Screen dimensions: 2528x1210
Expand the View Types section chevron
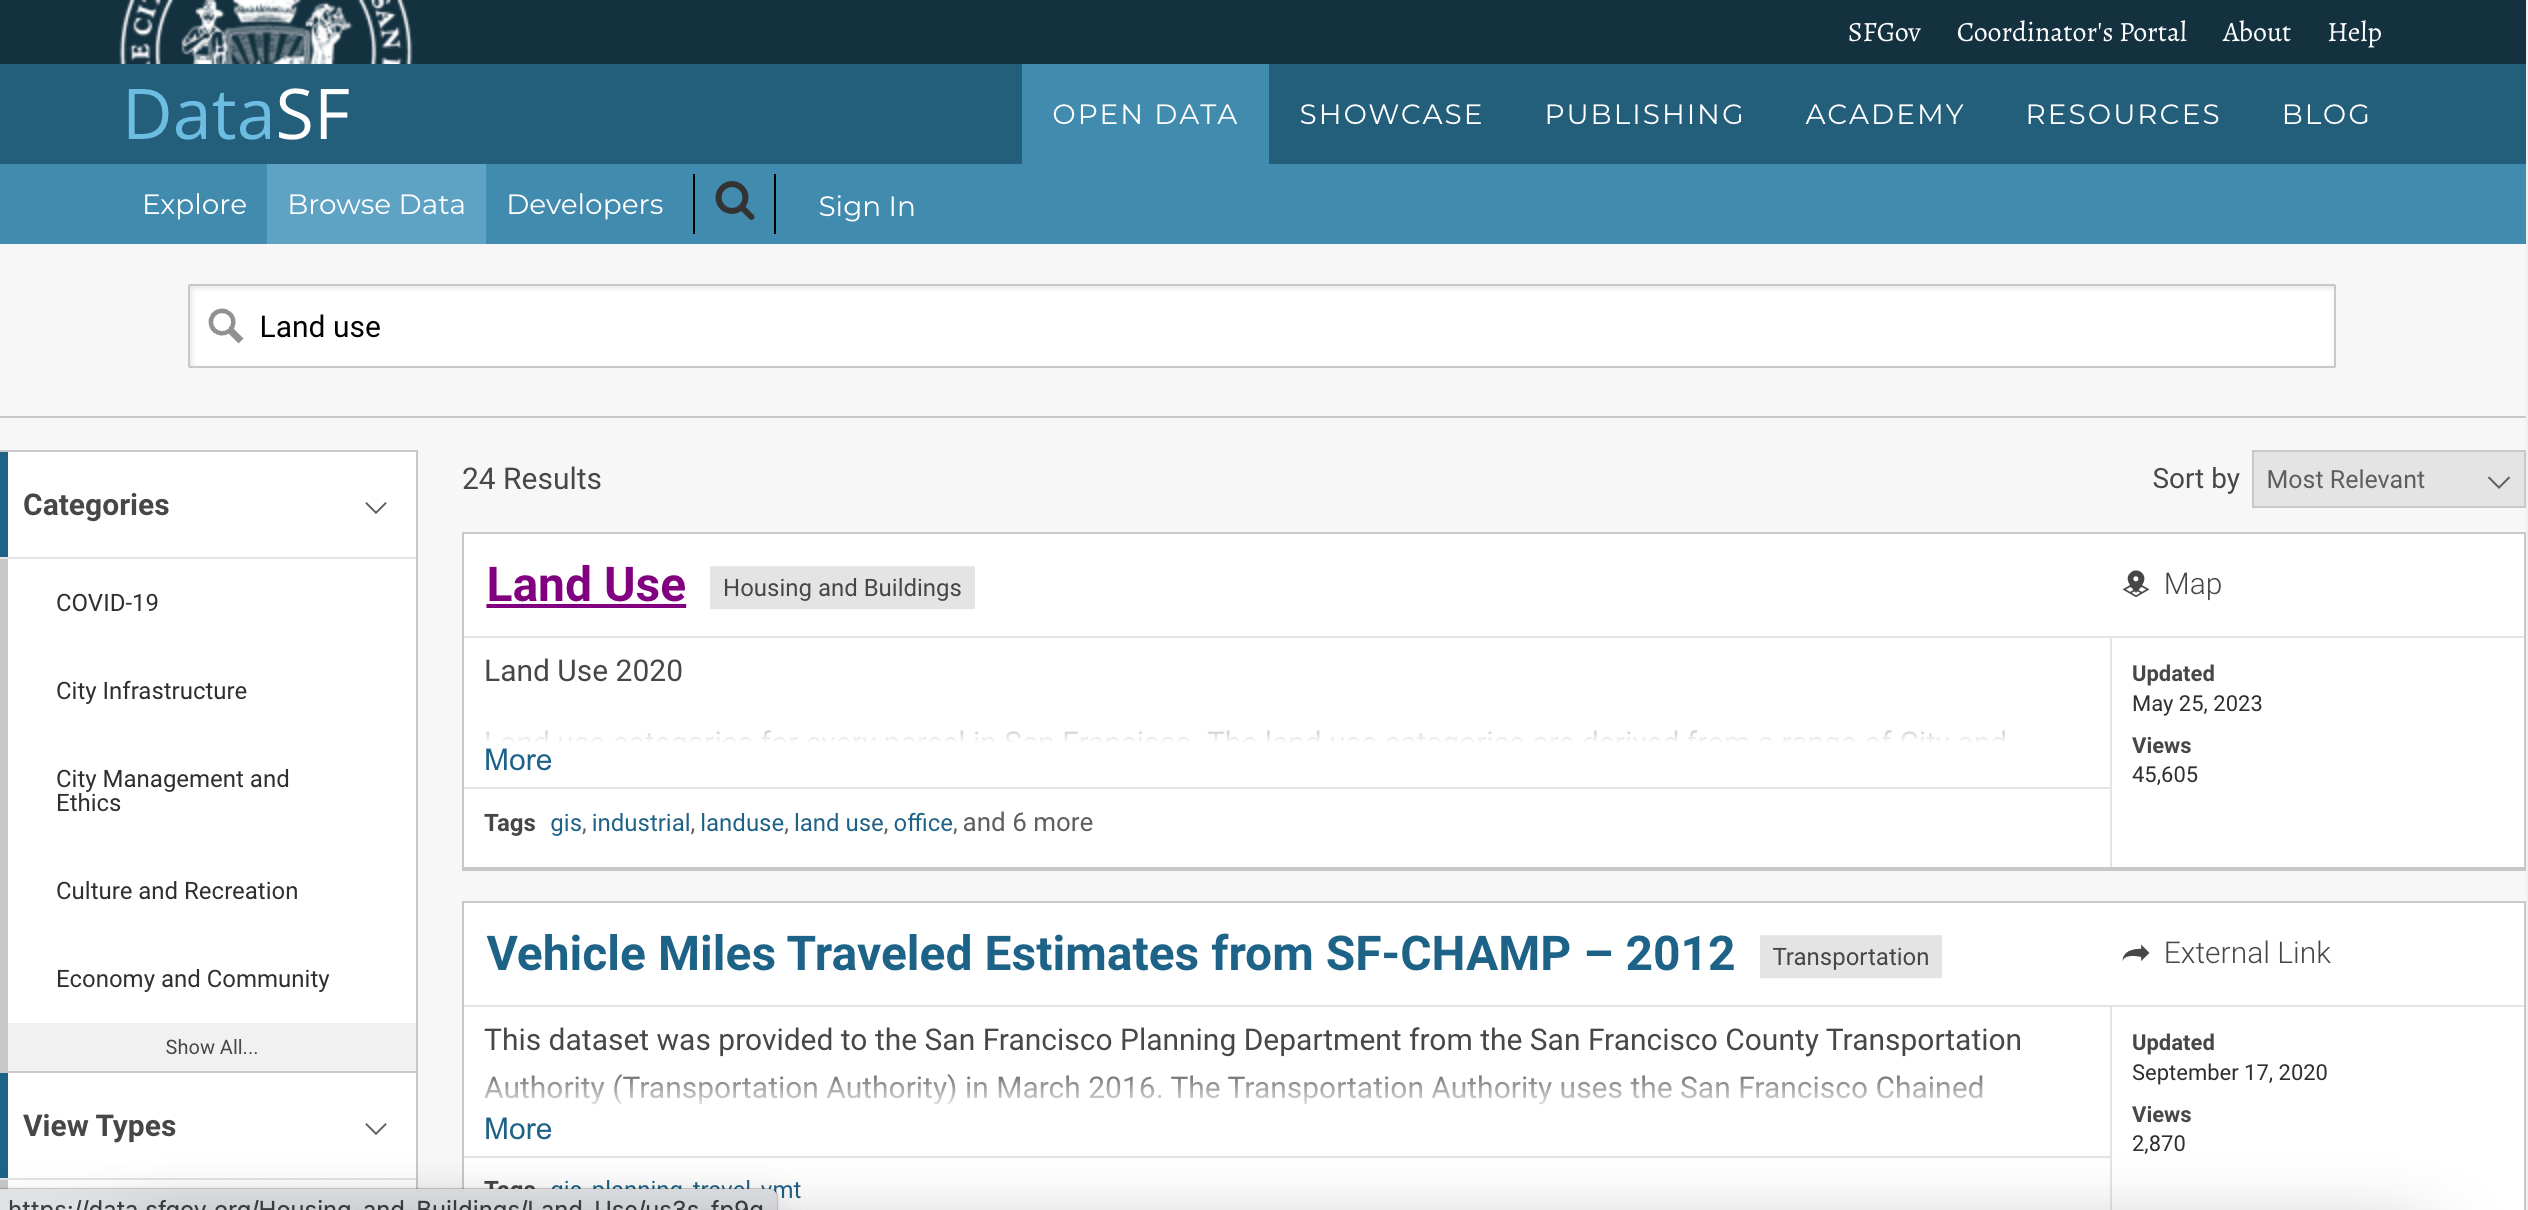tap(375, 1128)
